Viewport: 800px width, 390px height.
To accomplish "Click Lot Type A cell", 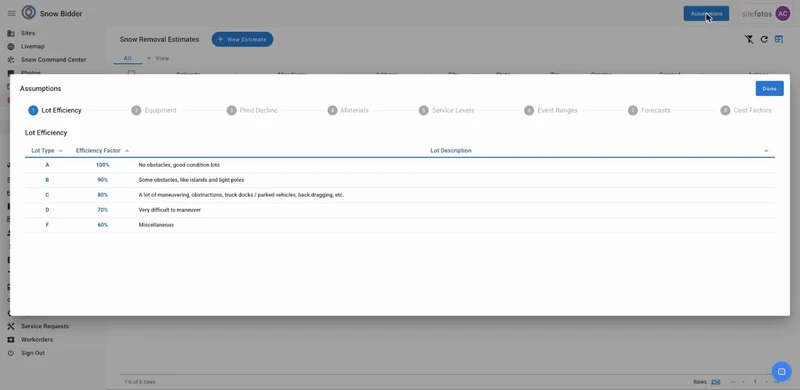I will [47, 165].
